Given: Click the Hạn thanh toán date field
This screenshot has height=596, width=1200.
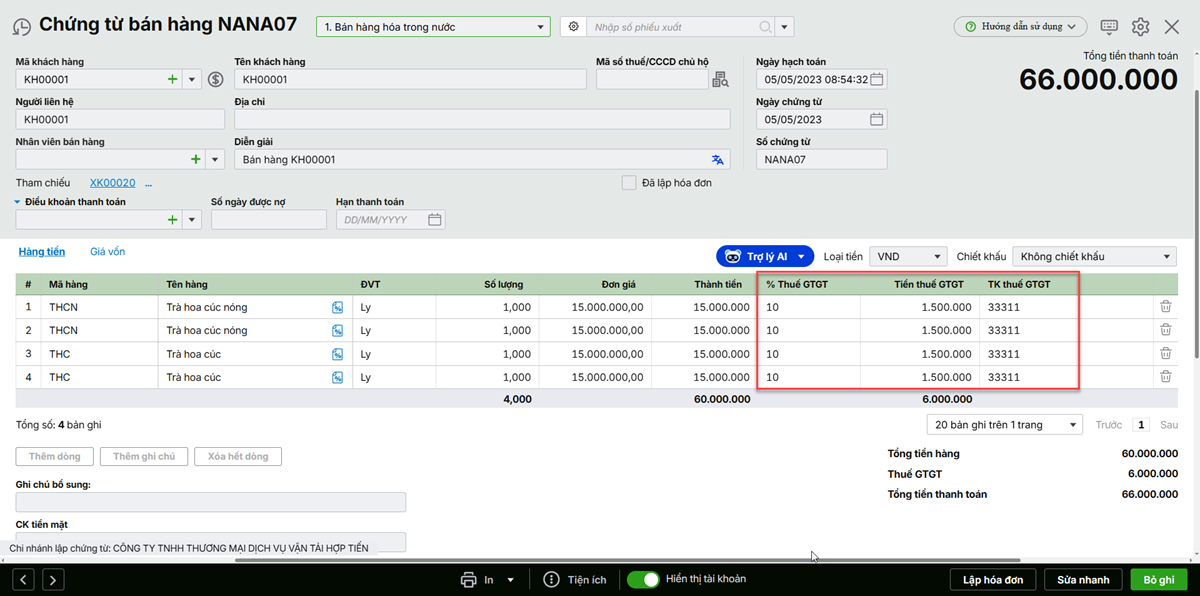Looking at the screenshot, I should [382, 220].
